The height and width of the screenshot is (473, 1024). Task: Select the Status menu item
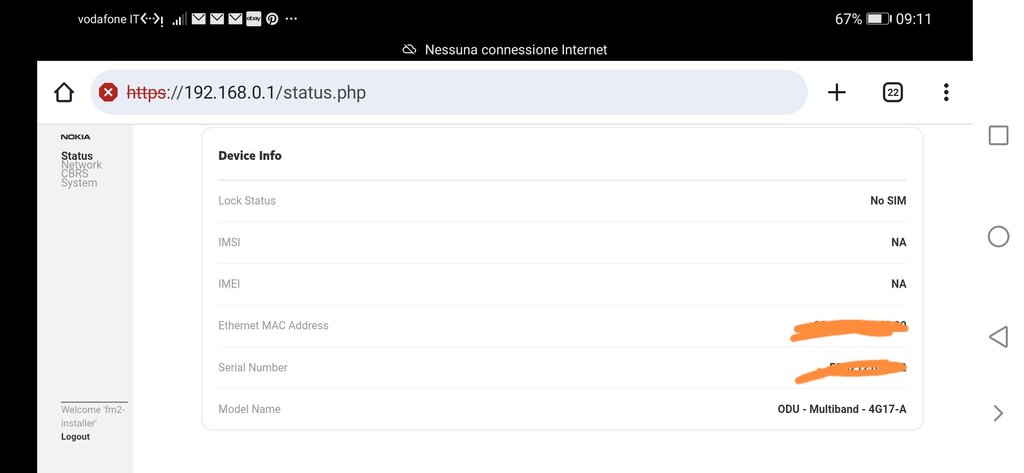pos(77,156)
